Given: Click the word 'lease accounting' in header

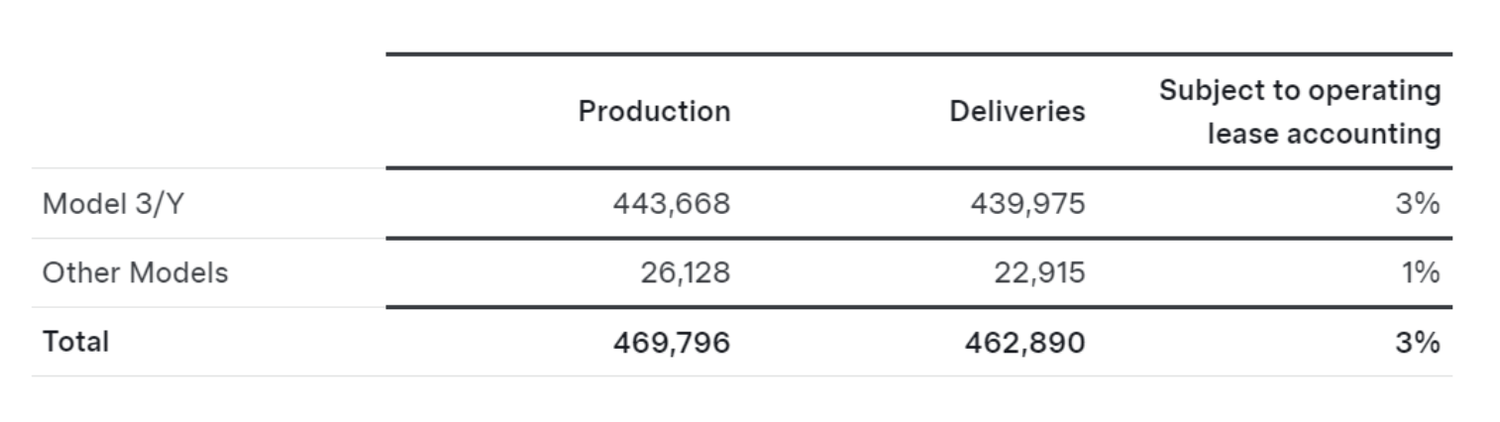Looking at the screenshot, I should click(1324, 134).
